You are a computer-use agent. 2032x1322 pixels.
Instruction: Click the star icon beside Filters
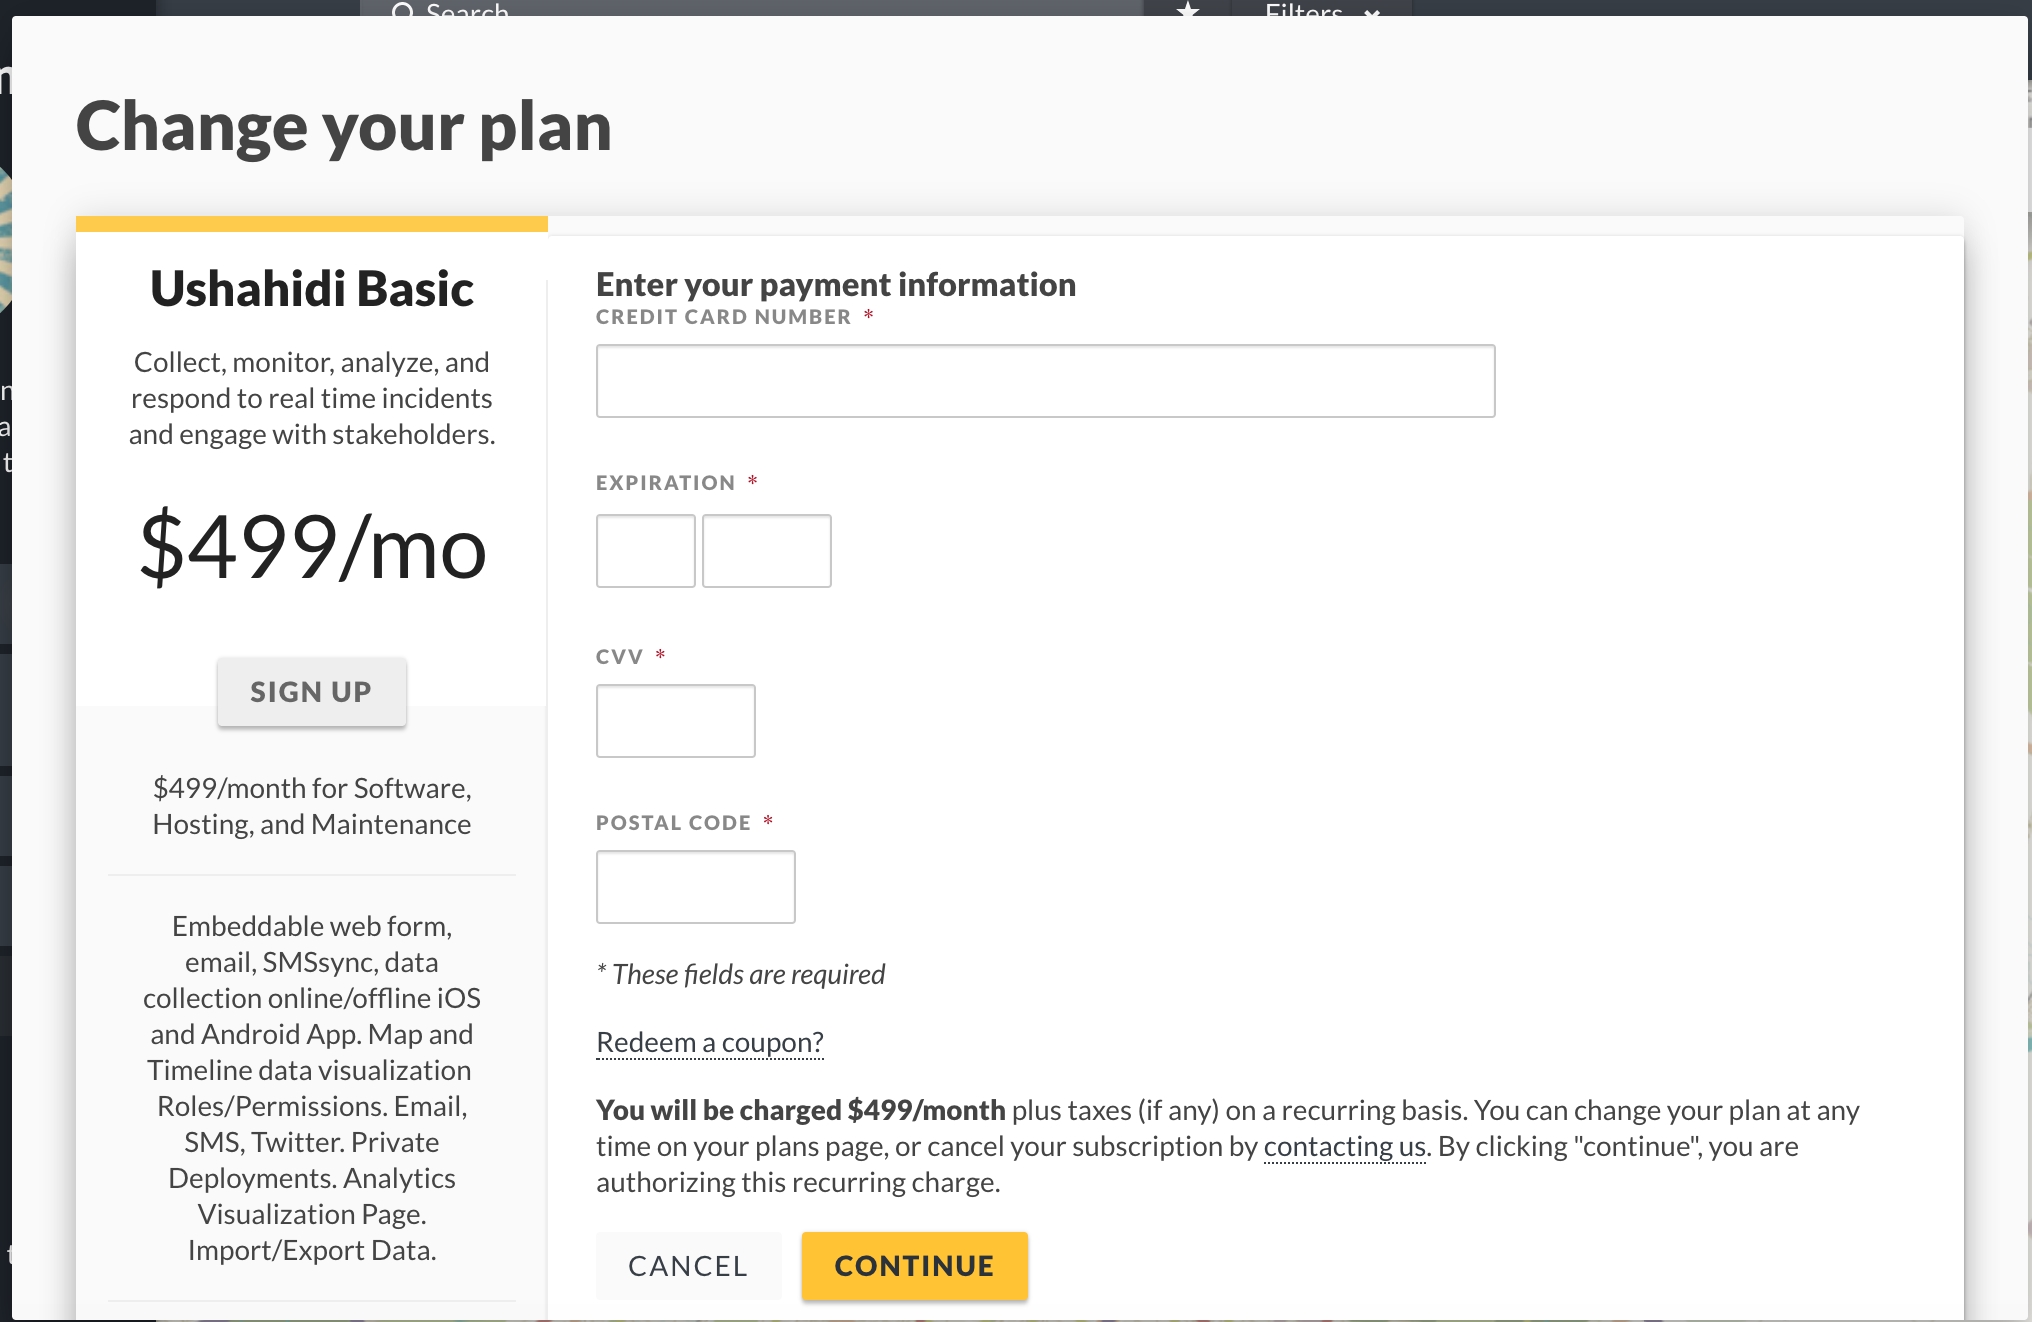click(1187, 9)
